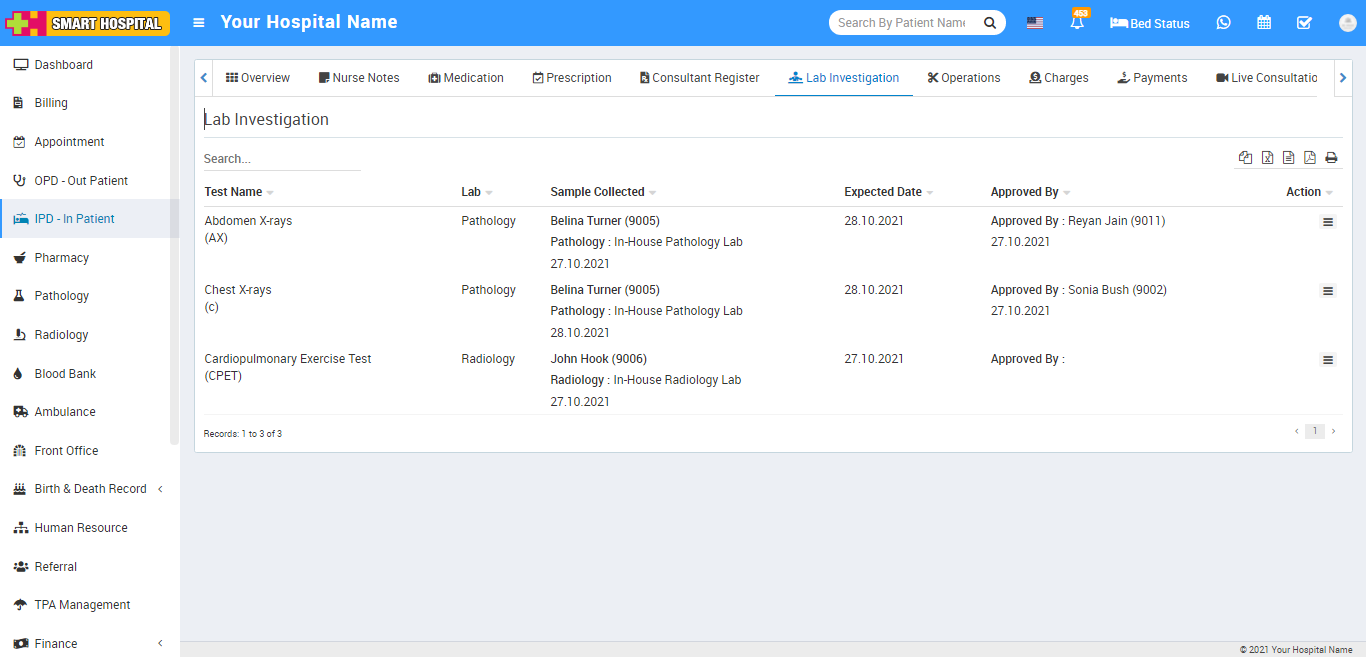Open action menu for Cardiopulmonary Exercise Test
Image resolution: width=1366 pixels, height=657 pixels.
click(x=1327, y=360)
